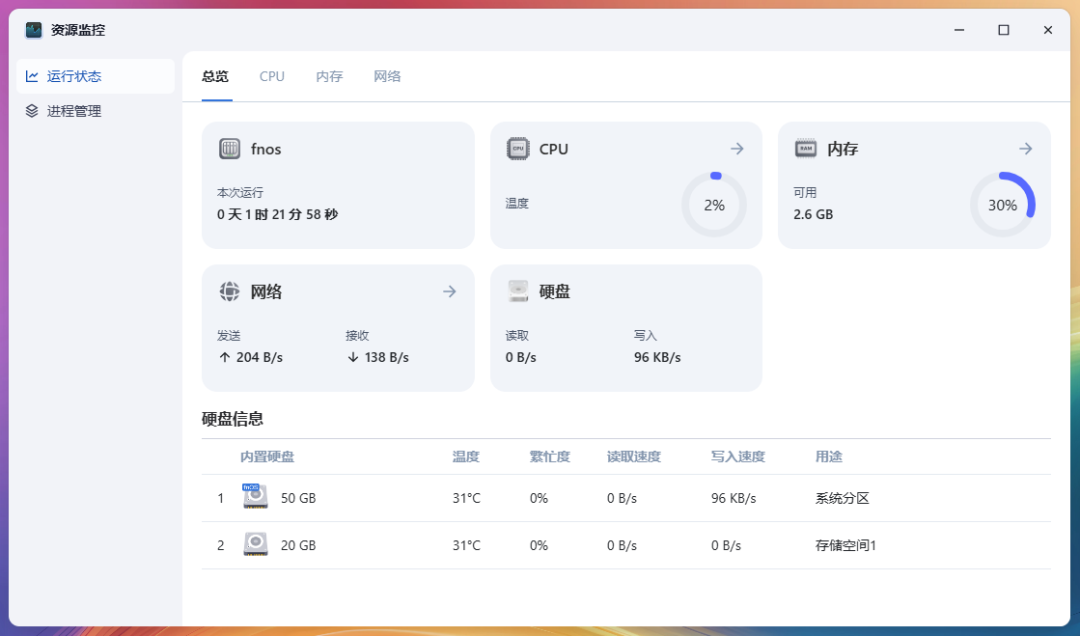Maximize the 资源监控 window

[x=1004, y=30]
